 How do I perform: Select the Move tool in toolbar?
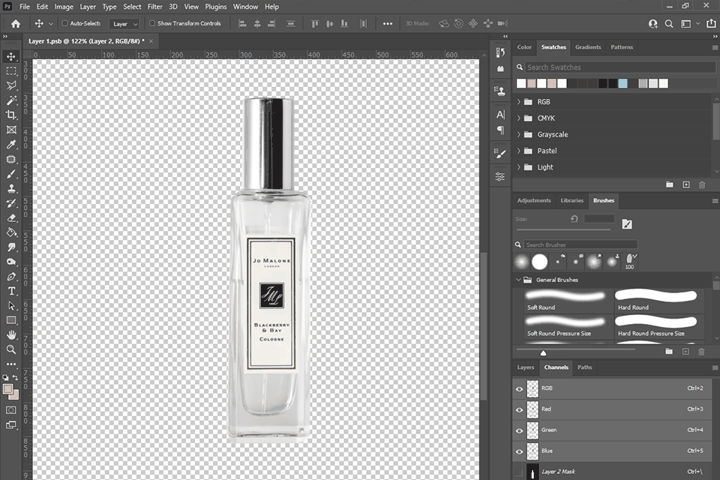(x=11, y=56)
